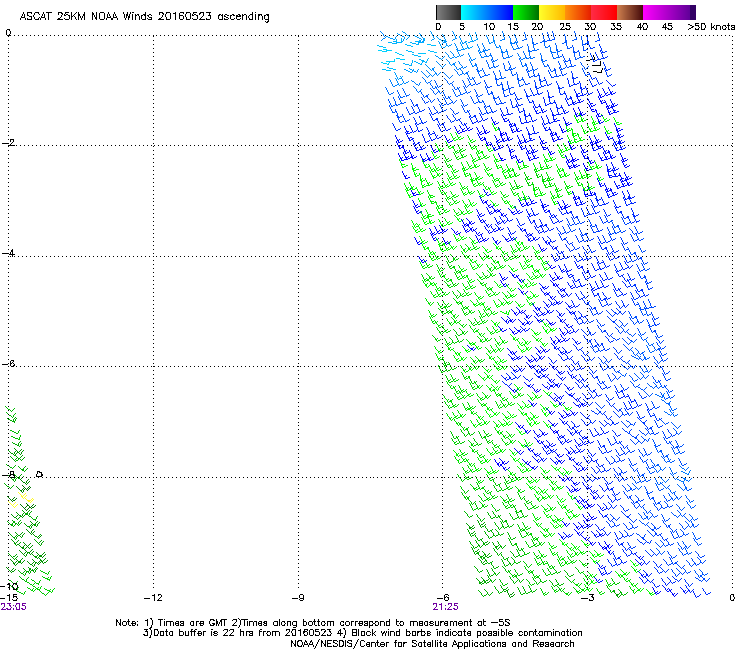The height and width of the screenshot is (650, 740).
Task: Click the 'Data buffer is 22 hrs' note line
Action: click(x=362, y=633)
